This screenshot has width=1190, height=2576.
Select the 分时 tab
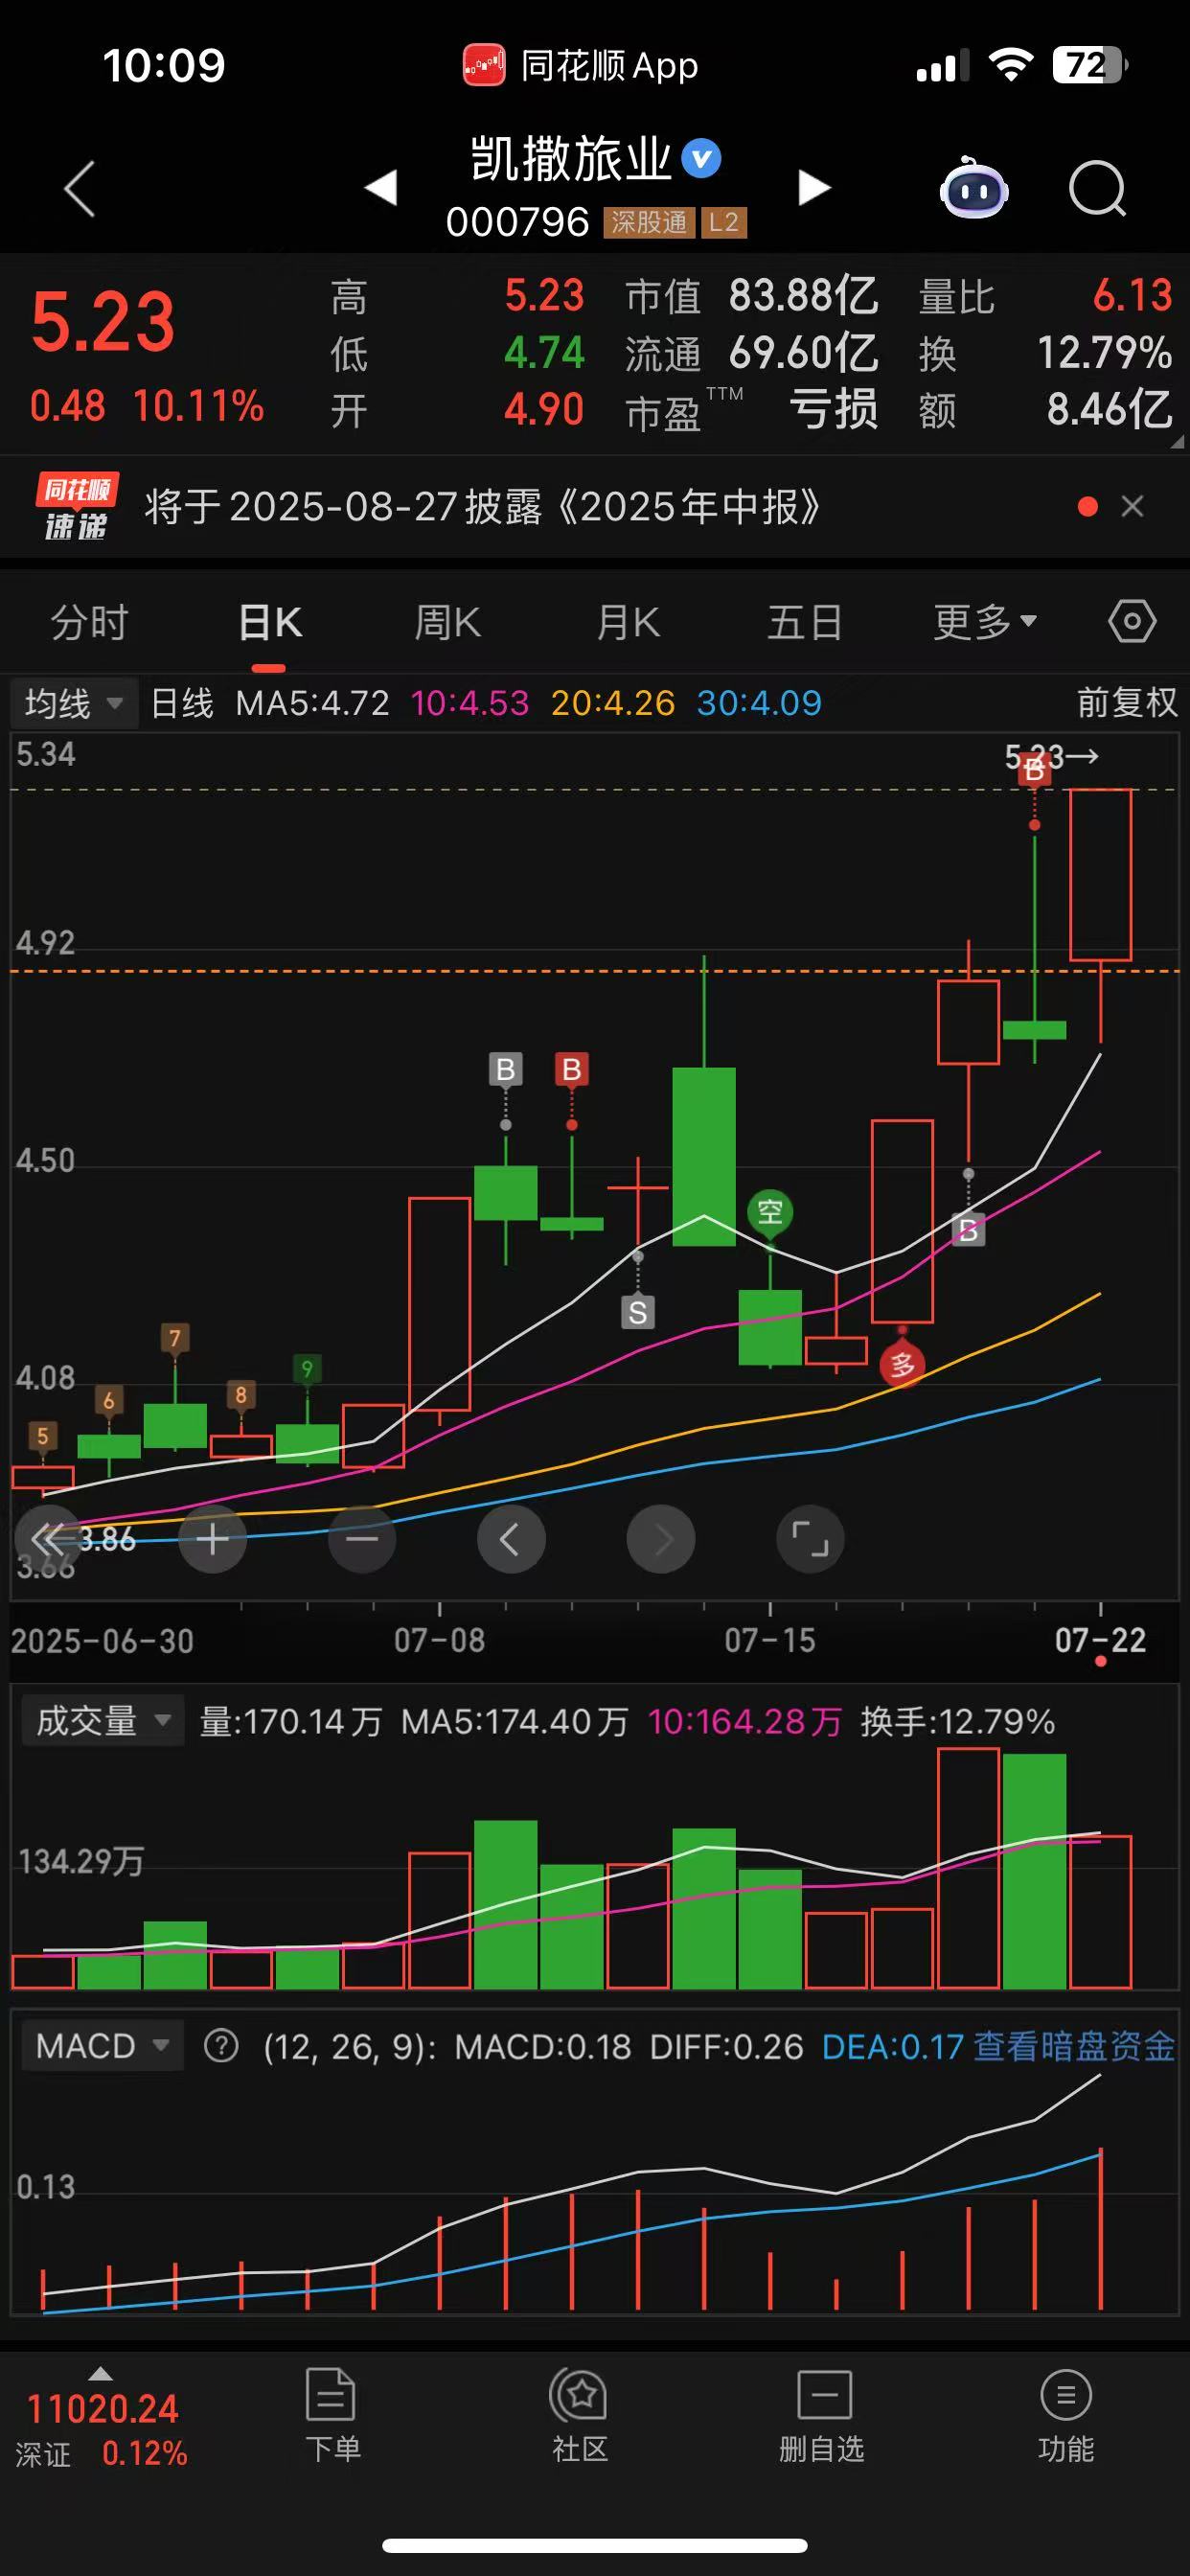[x=90, y=622]
